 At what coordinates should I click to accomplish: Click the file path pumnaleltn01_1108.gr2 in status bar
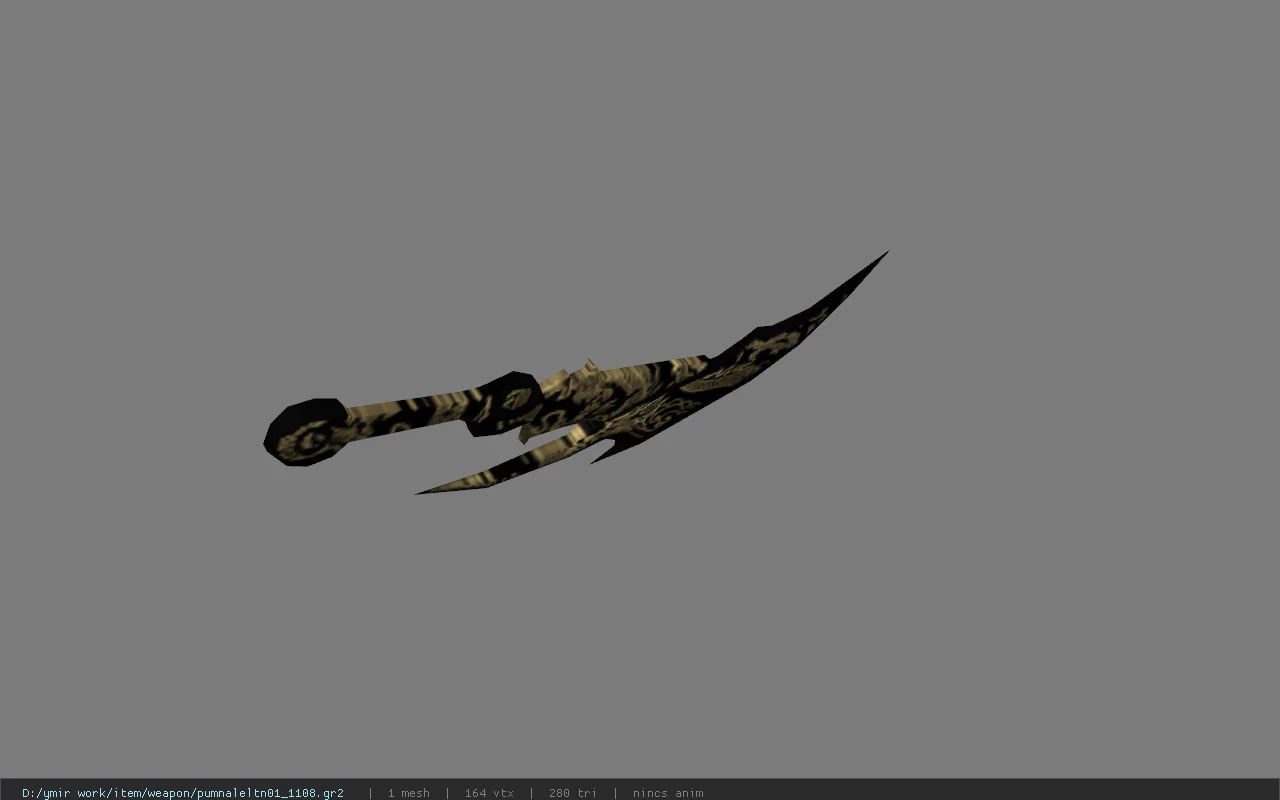click(x=183, y=793)
